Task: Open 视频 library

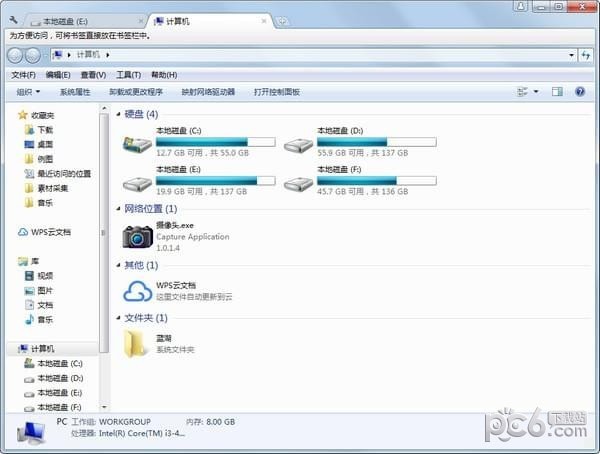Action: coord(39,276)
